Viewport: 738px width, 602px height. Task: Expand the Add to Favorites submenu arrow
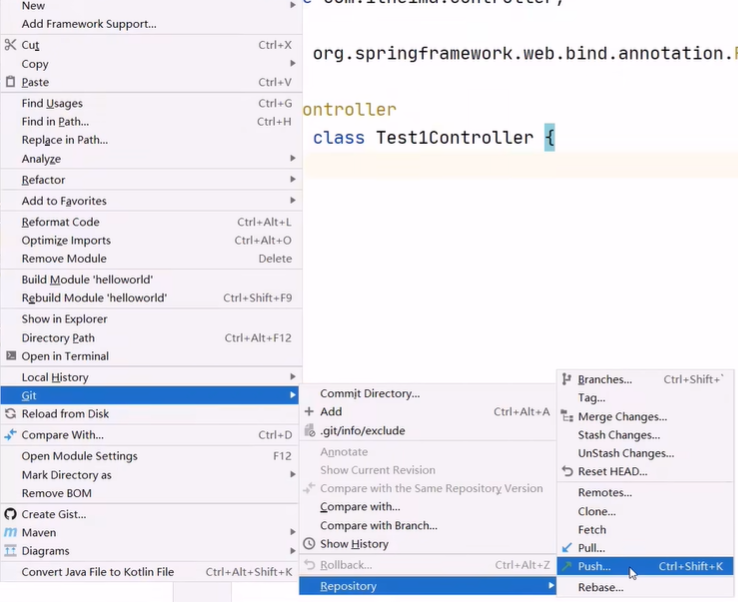[293, 201]
